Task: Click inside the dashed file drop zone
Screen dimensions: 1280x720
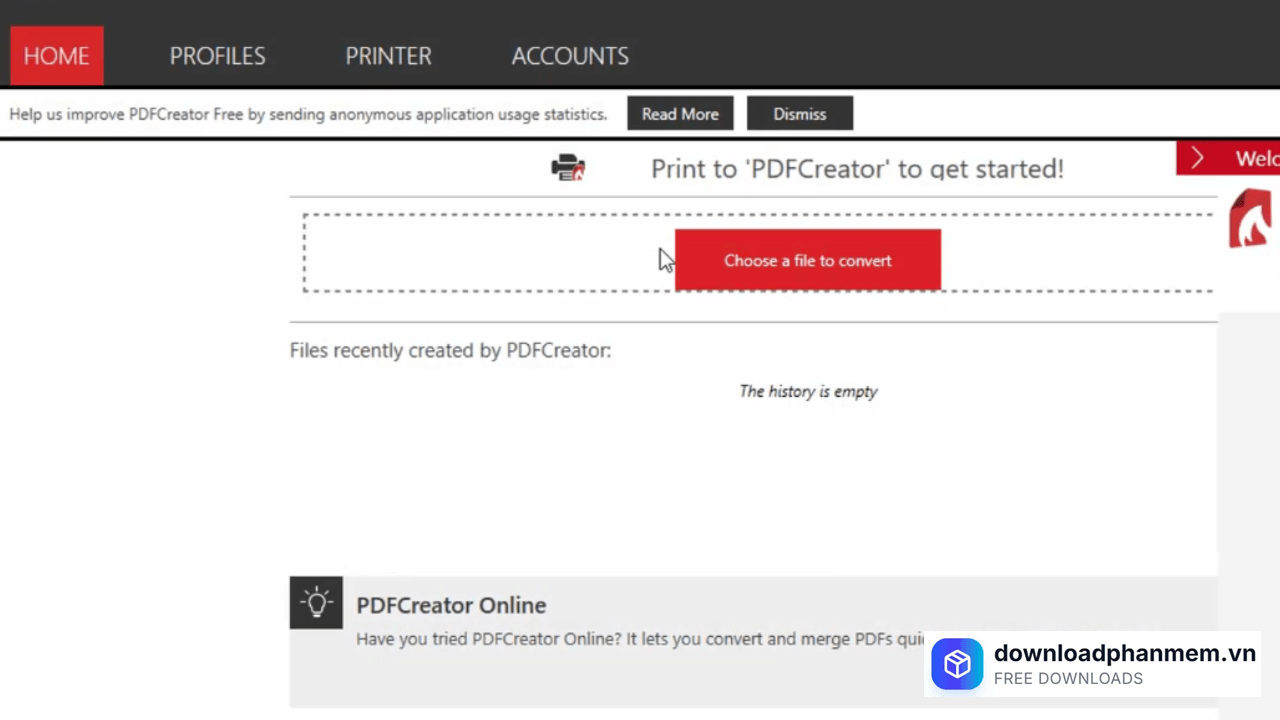Action: [x=480, y=254]
